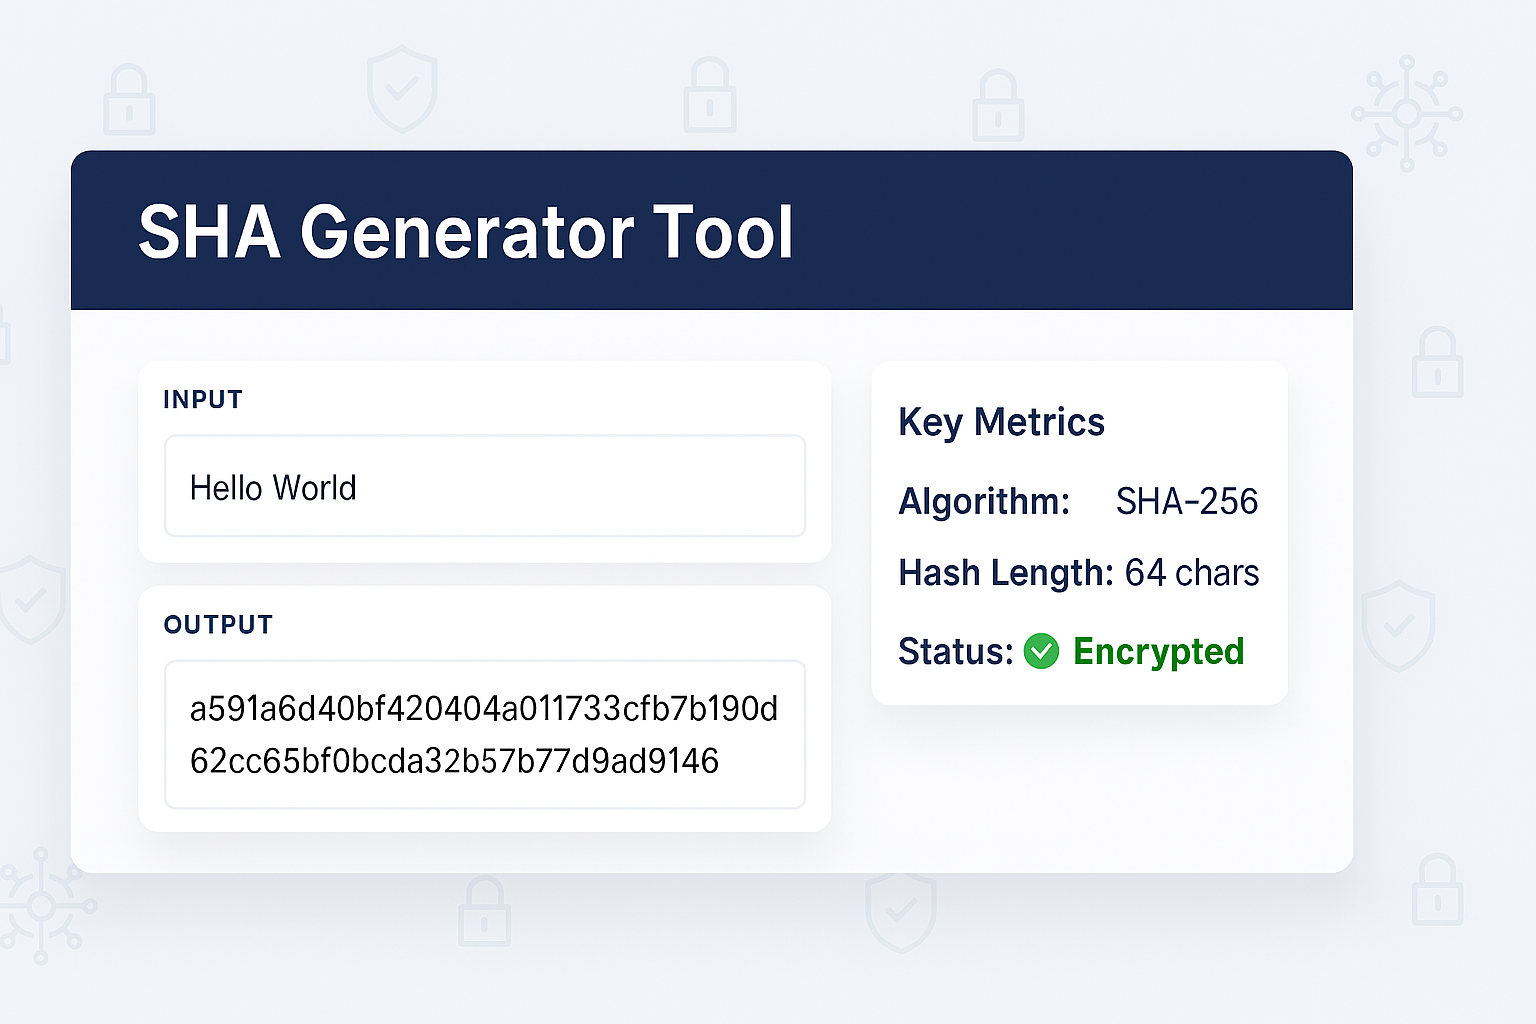This screenshot has width=1536, height=1024.
Task: Click the 64 chars hash length value
Action: 1191,573
